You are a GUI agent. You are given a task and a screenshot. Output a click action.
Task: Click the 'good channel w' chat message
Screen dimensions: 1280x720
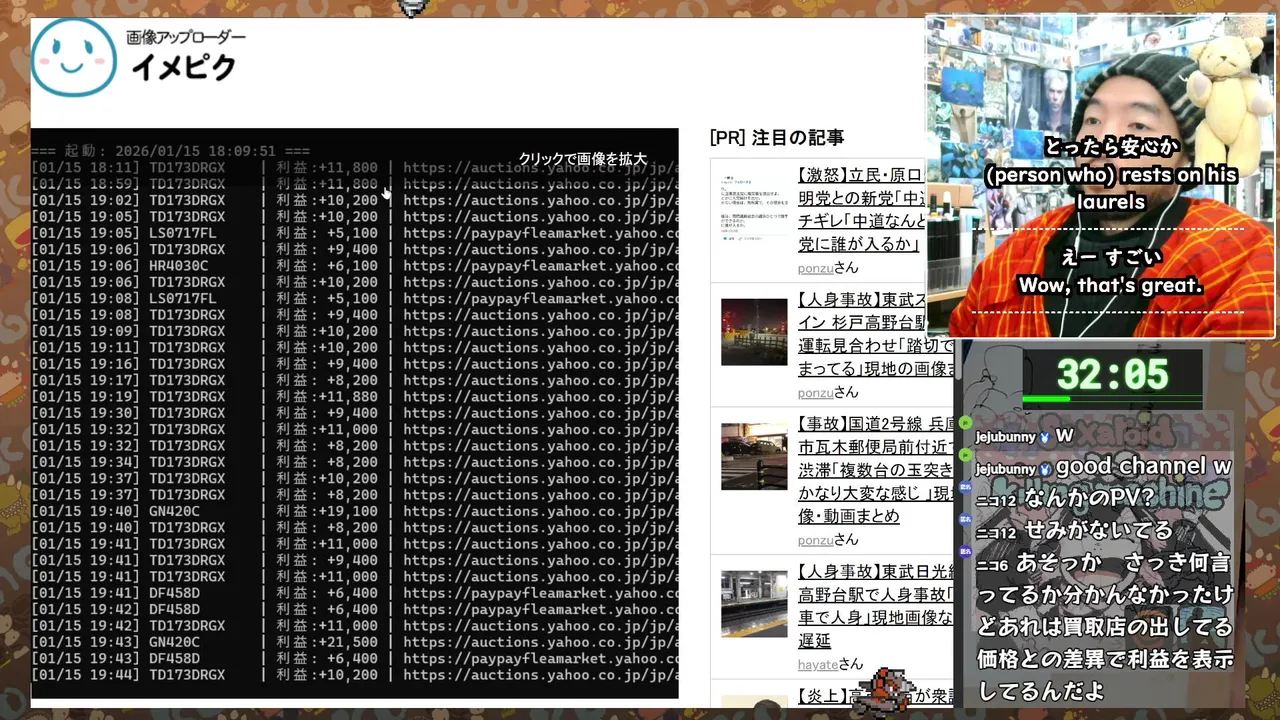point(1143,466)
